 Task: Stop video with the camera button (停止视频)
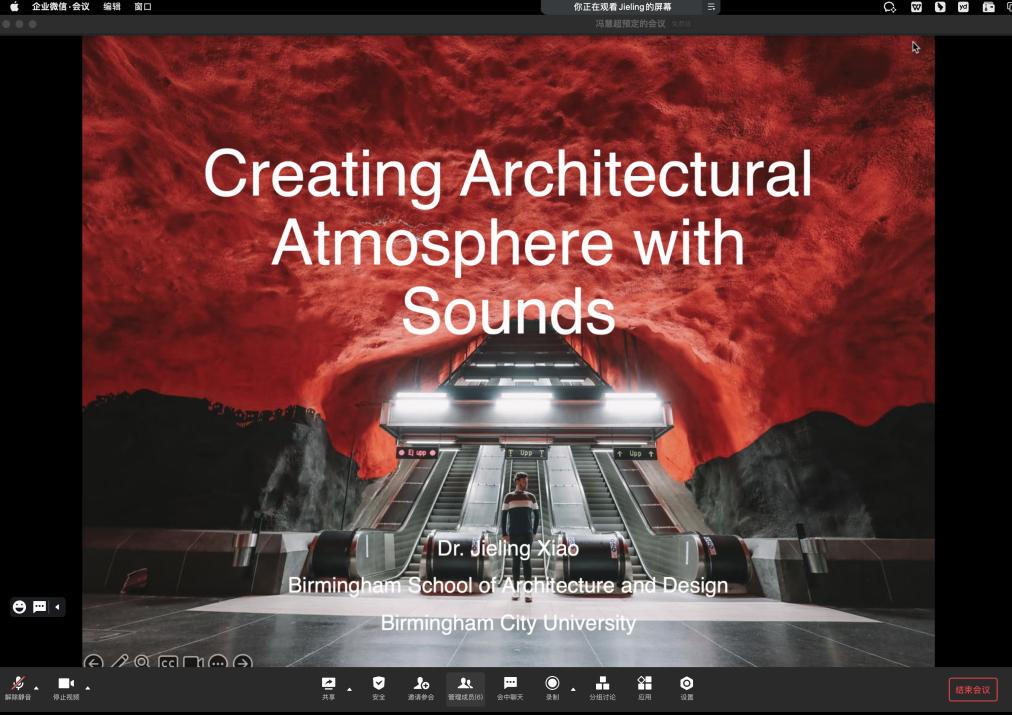coord(66,686)
